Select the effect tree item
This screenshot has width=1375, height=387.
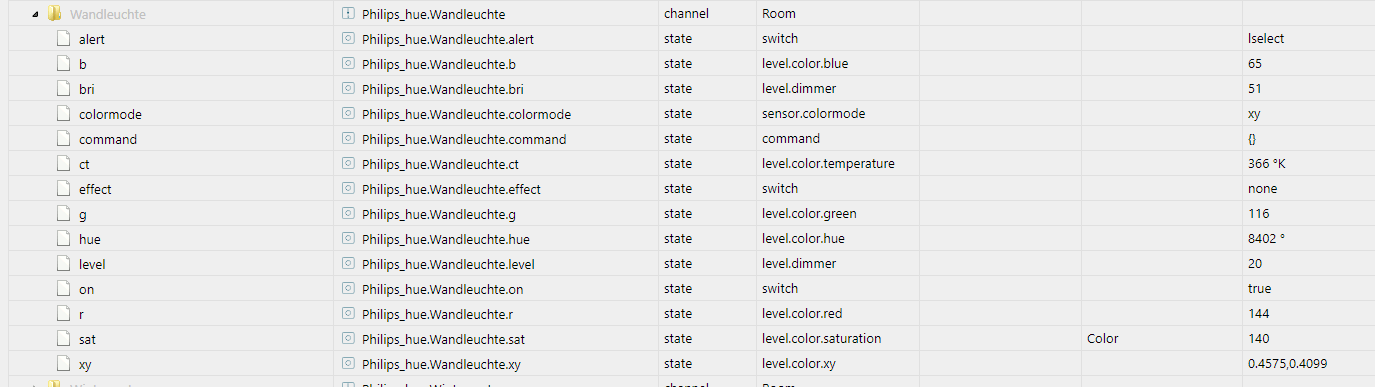tap(95, 189)
